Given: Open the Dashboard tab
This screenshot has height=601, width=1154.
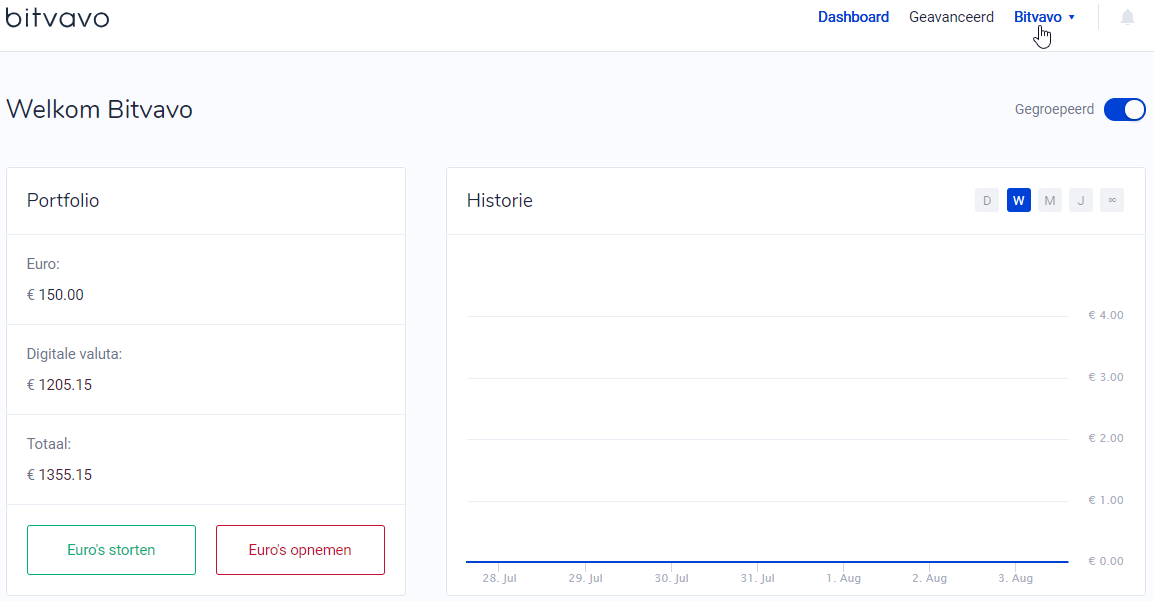Looking at the screenshot, I should pos(853,17).
